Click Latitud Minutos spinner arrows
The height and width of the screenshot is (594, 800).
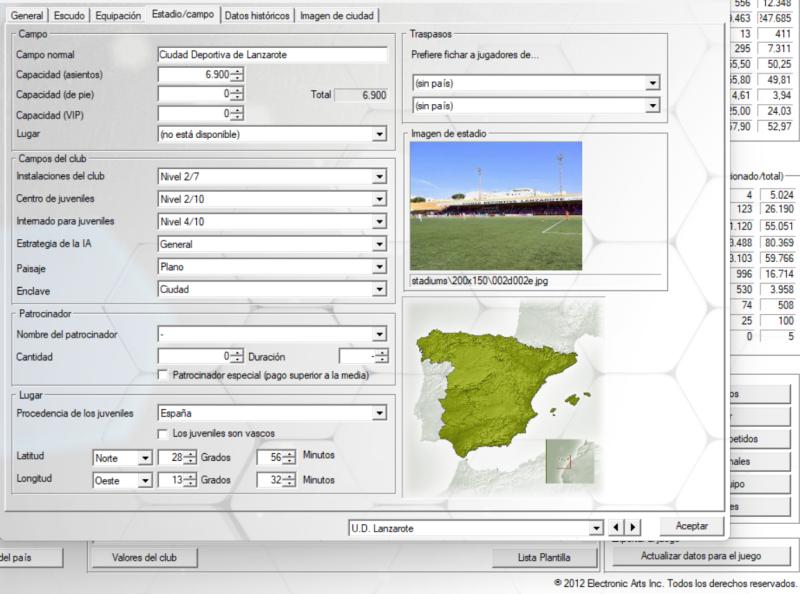coord(289,457)
